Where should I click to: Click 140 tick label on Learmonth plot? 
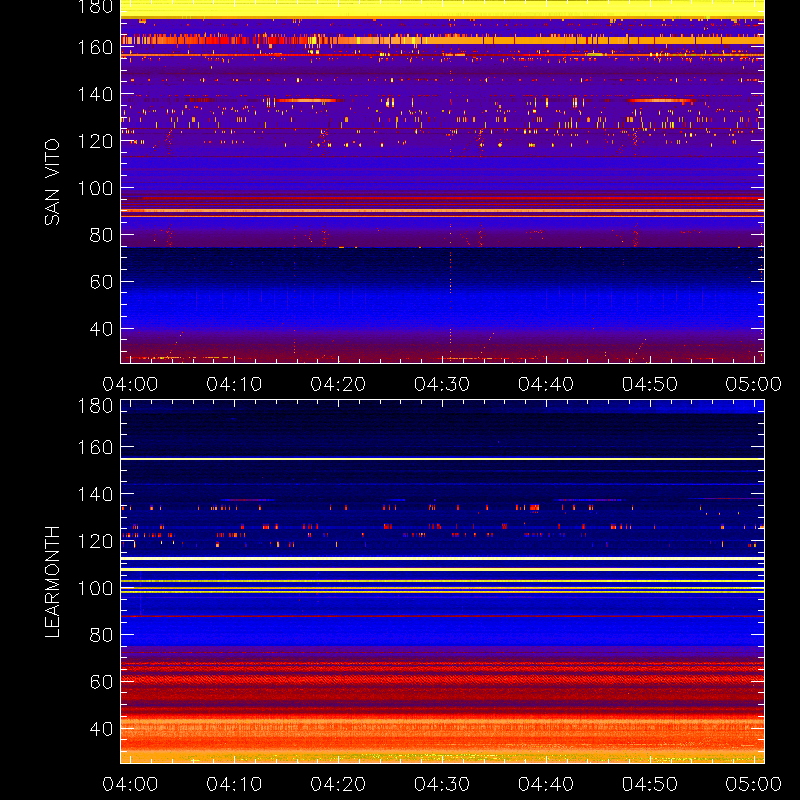click(x=95, y=494)
